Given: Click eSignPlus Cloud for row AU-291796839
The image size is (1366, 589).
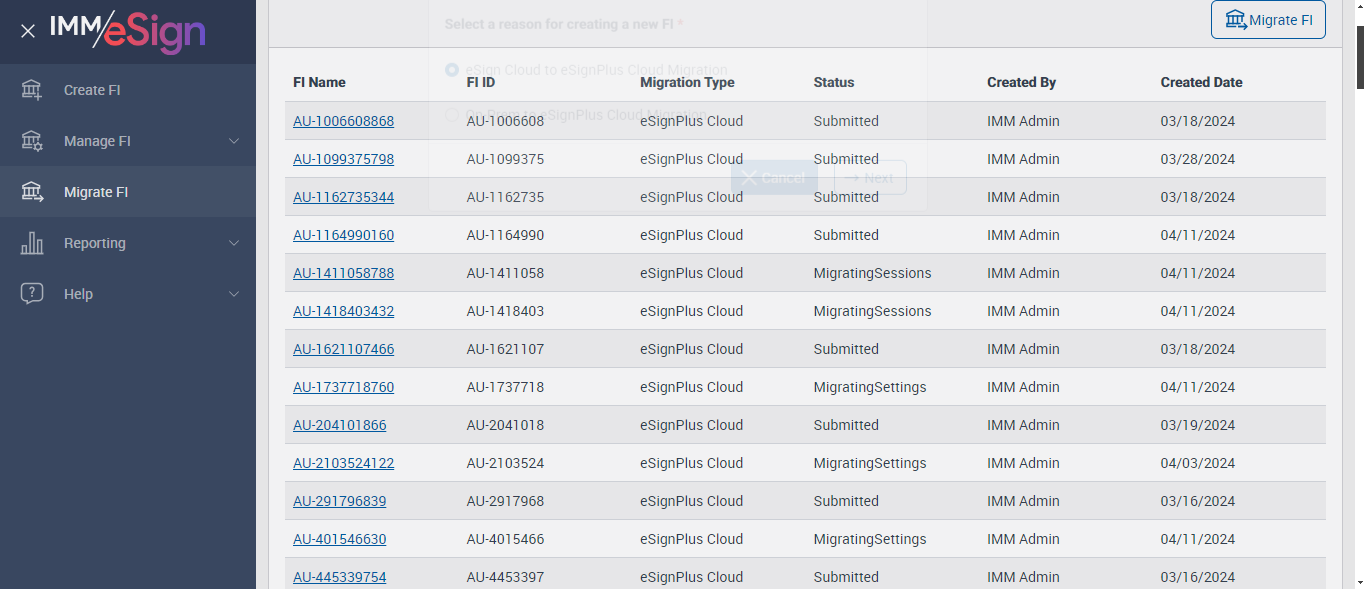Looking at the screenshot, I should (691, 501).
